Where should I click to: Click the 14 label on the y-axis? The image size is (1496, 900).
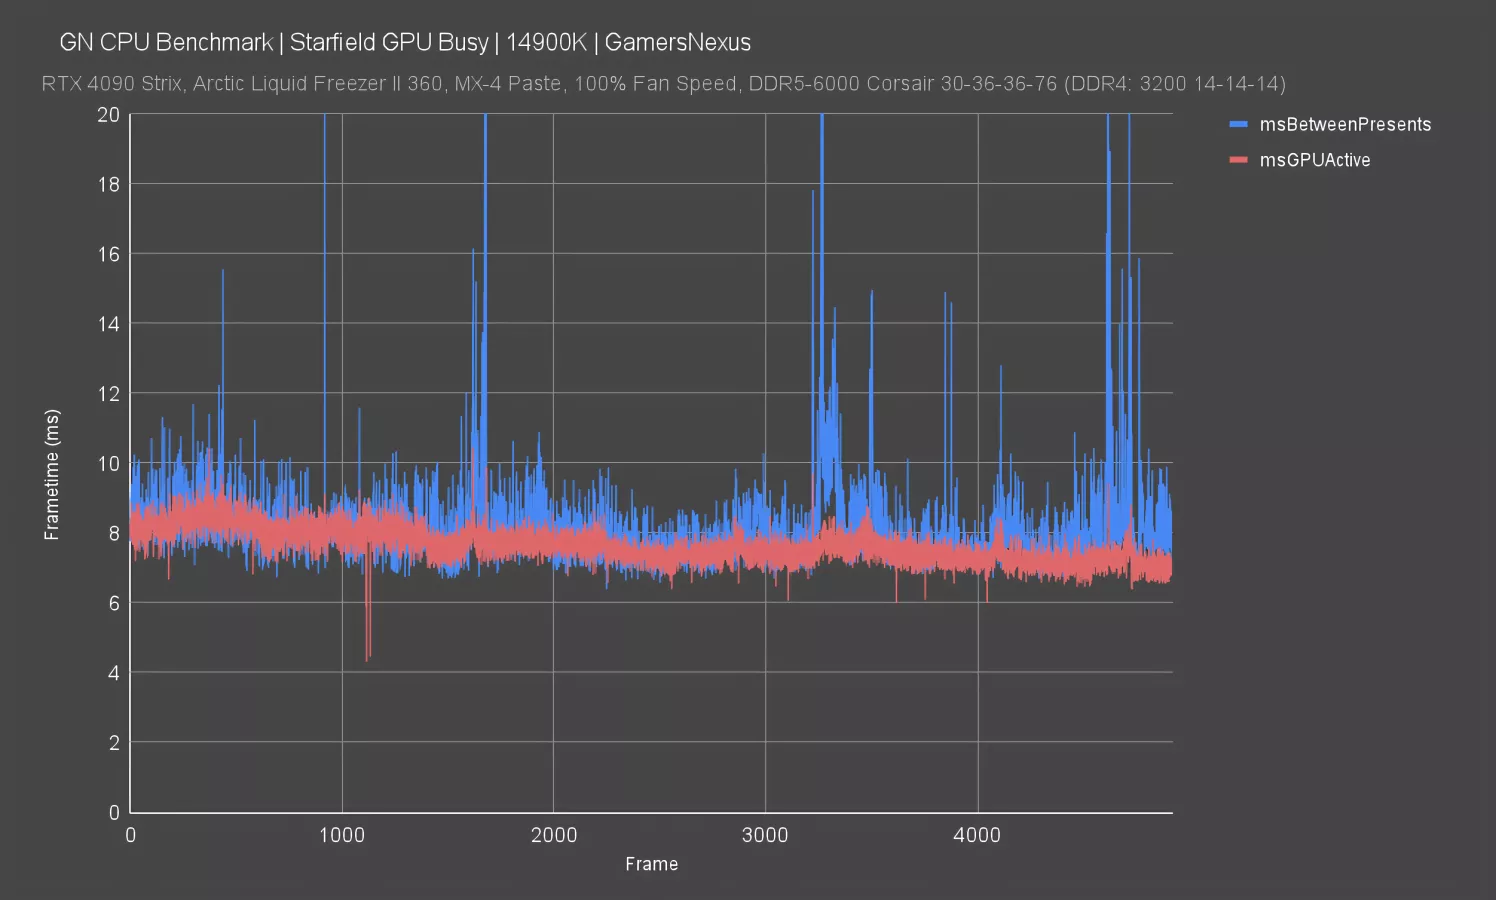coord(108,324)
